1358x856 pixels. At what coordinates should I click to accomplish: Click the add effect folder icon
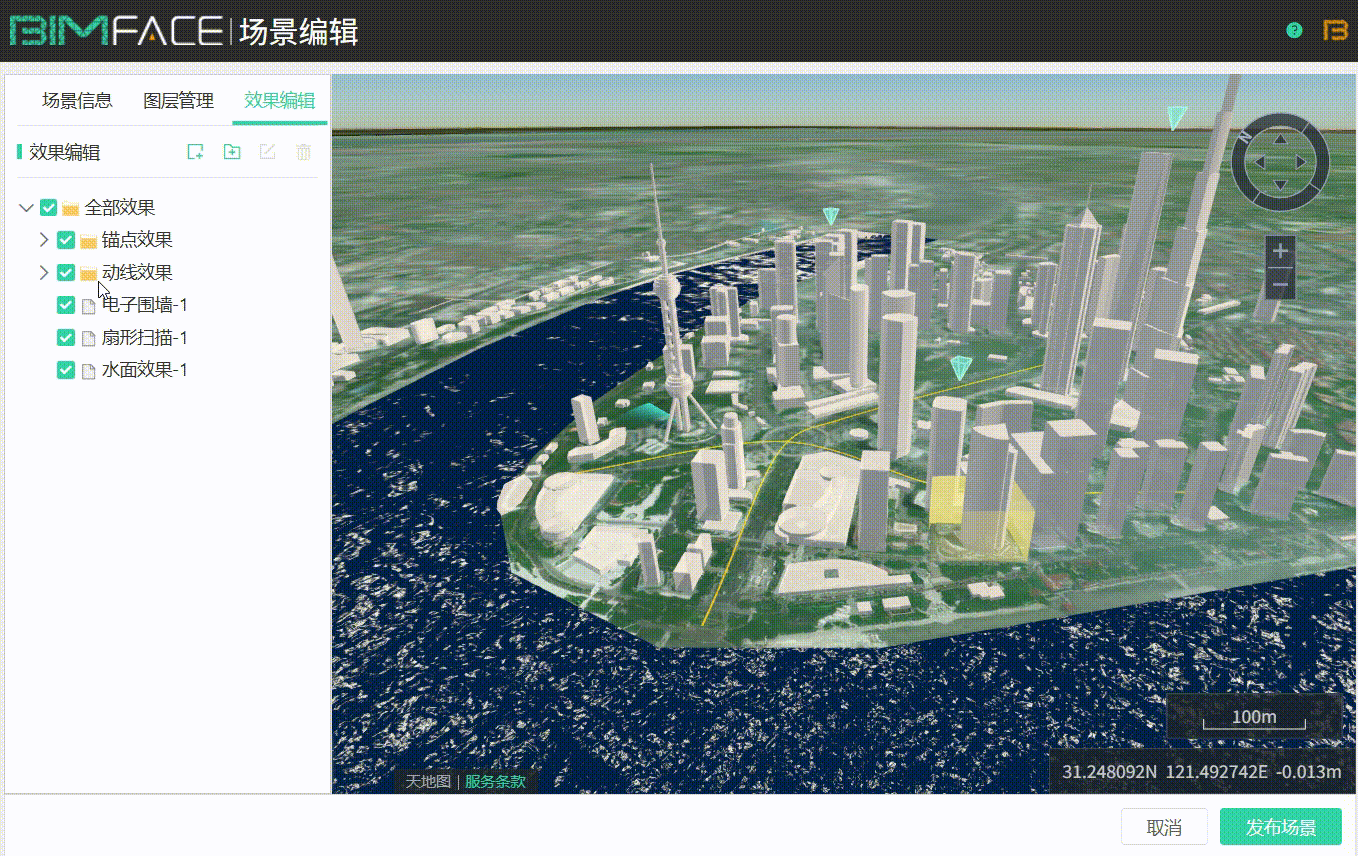click(x=232, y=152)
